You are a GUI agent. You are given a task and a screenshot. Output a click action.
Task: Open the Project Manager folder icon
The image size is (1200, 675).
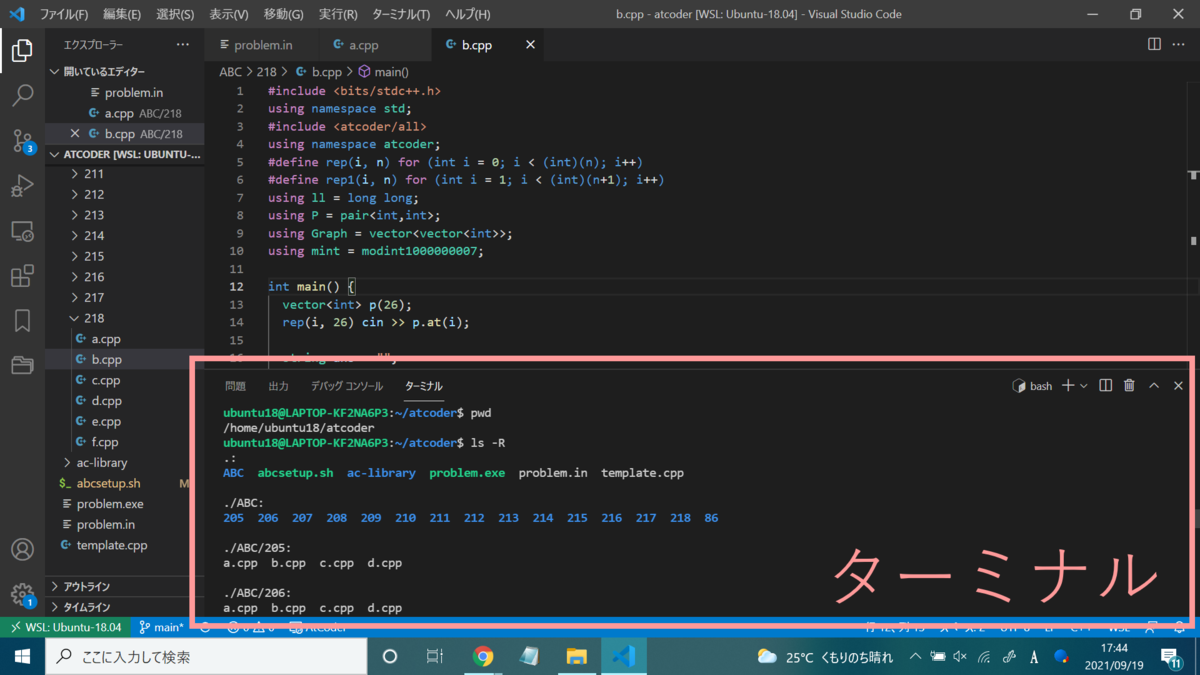click(22, 365)
